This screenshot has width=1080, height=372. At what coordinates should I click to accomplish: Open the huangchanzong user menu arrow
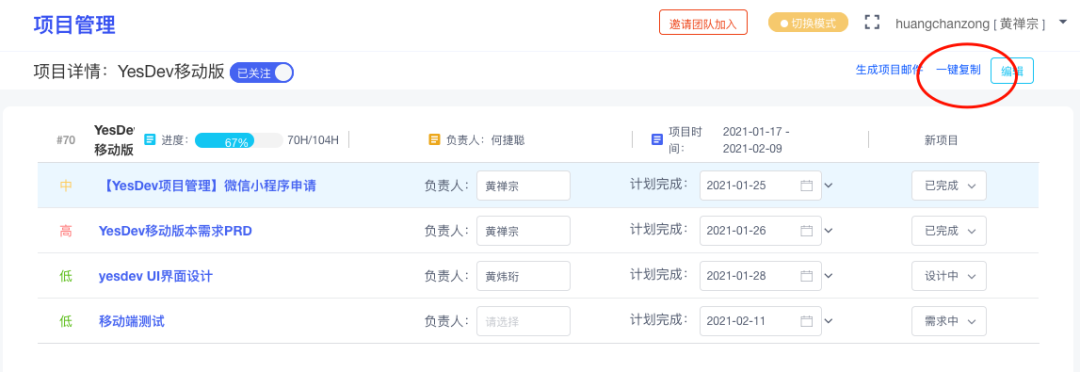coord(1063,22)
